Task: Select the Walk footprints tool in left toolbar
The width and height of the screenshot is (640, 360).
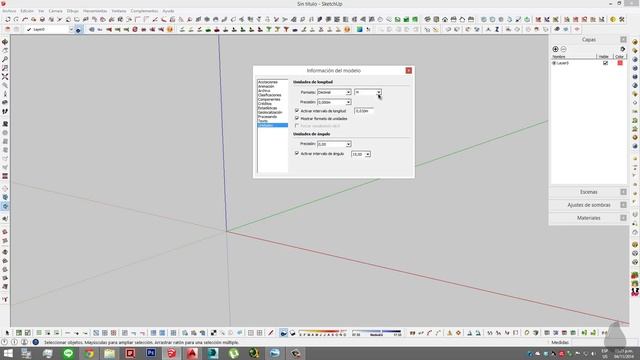Action: point(5,111)
